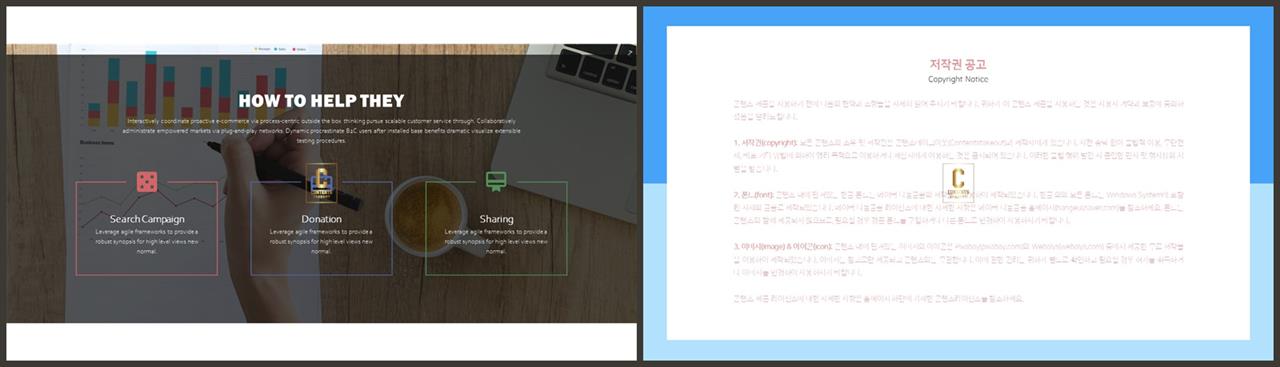Select the HOW TO HELP THEY heading
The width and height of the screenshot is (1280, 367).
[321, 100]
